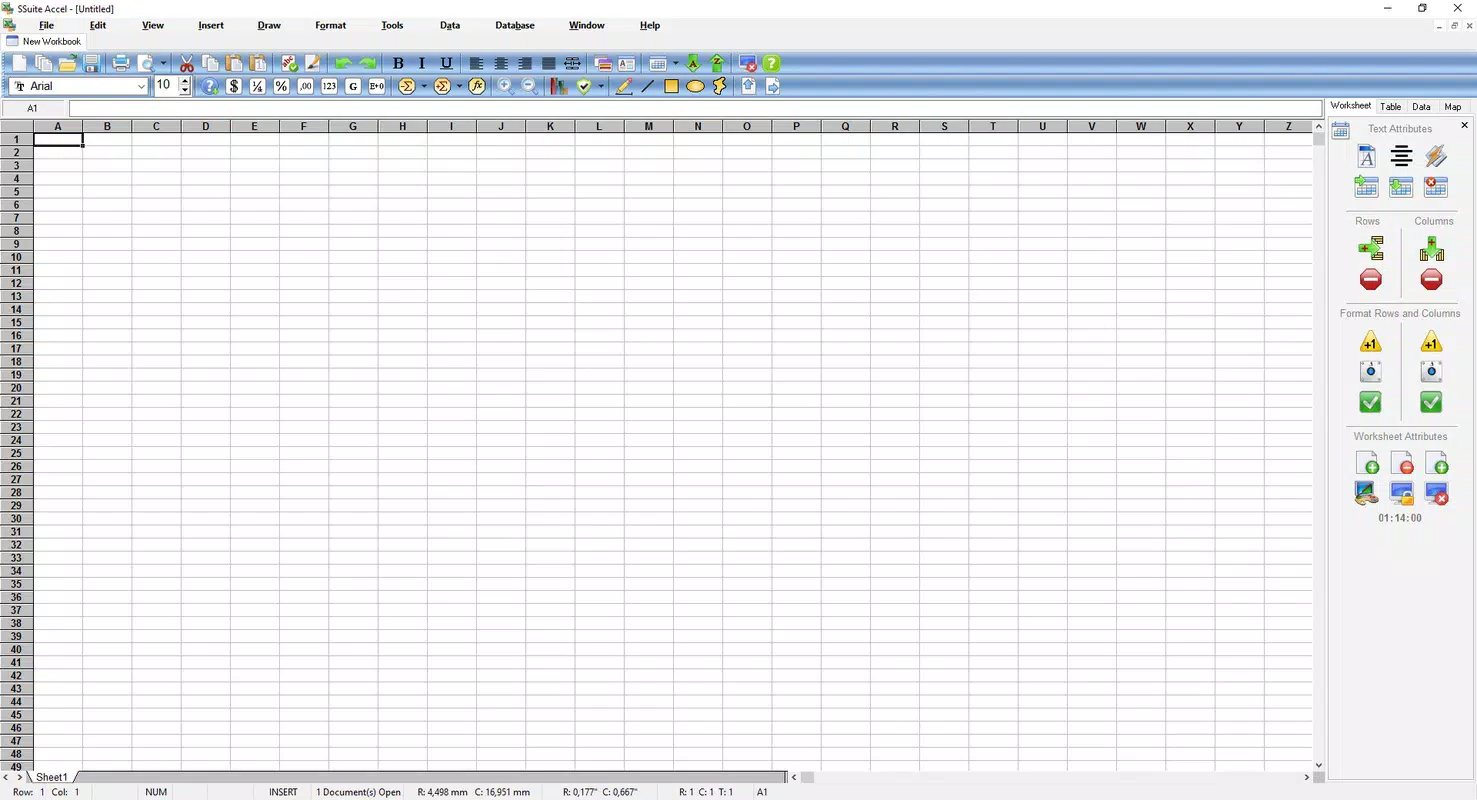This screenshot has height=800, width=1477.
Task: Switch to the Table side panel tab
Action: [1390, 107]
